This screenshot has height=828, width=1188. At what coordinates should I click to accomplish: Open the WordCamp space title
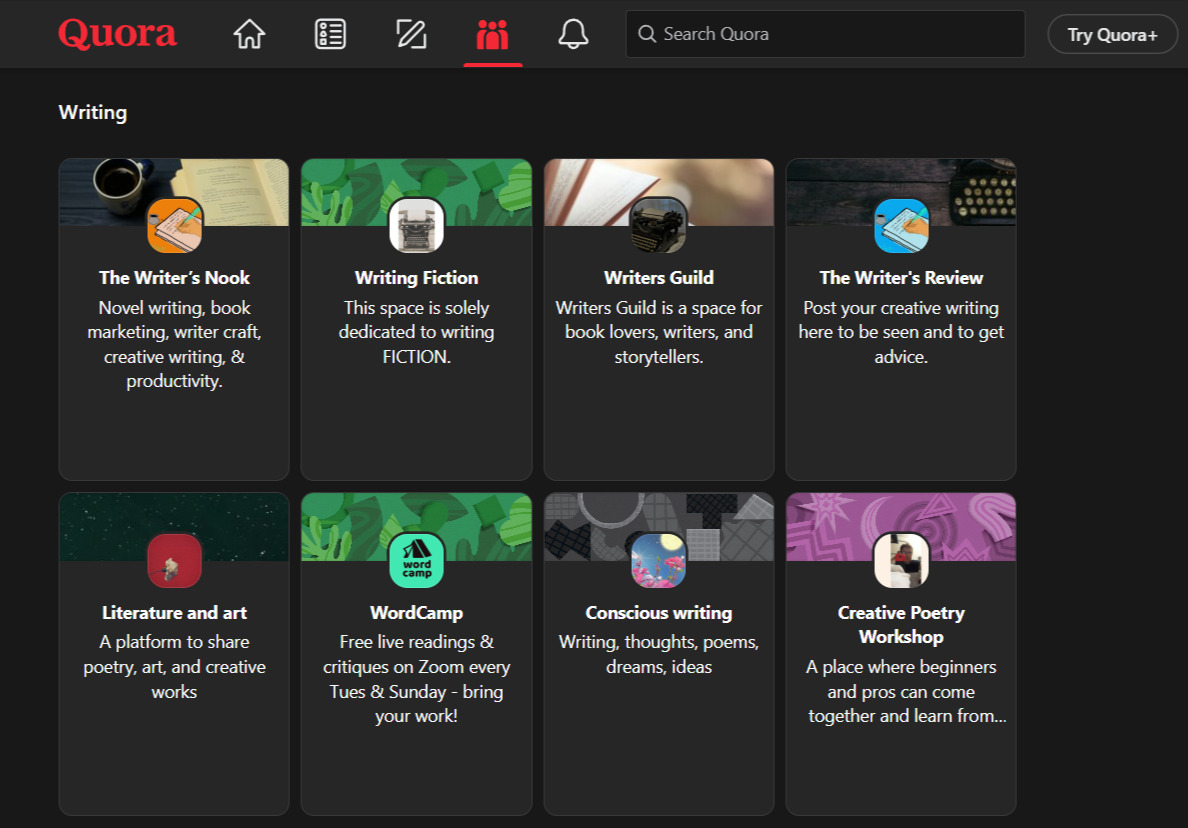coord(417,613)
